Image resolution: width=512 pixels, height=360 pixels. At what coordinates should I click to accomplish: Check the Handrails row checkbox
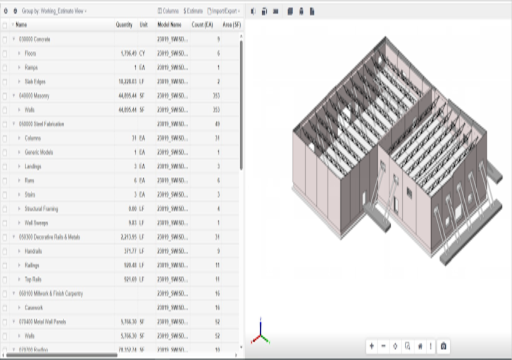[5, 251]
